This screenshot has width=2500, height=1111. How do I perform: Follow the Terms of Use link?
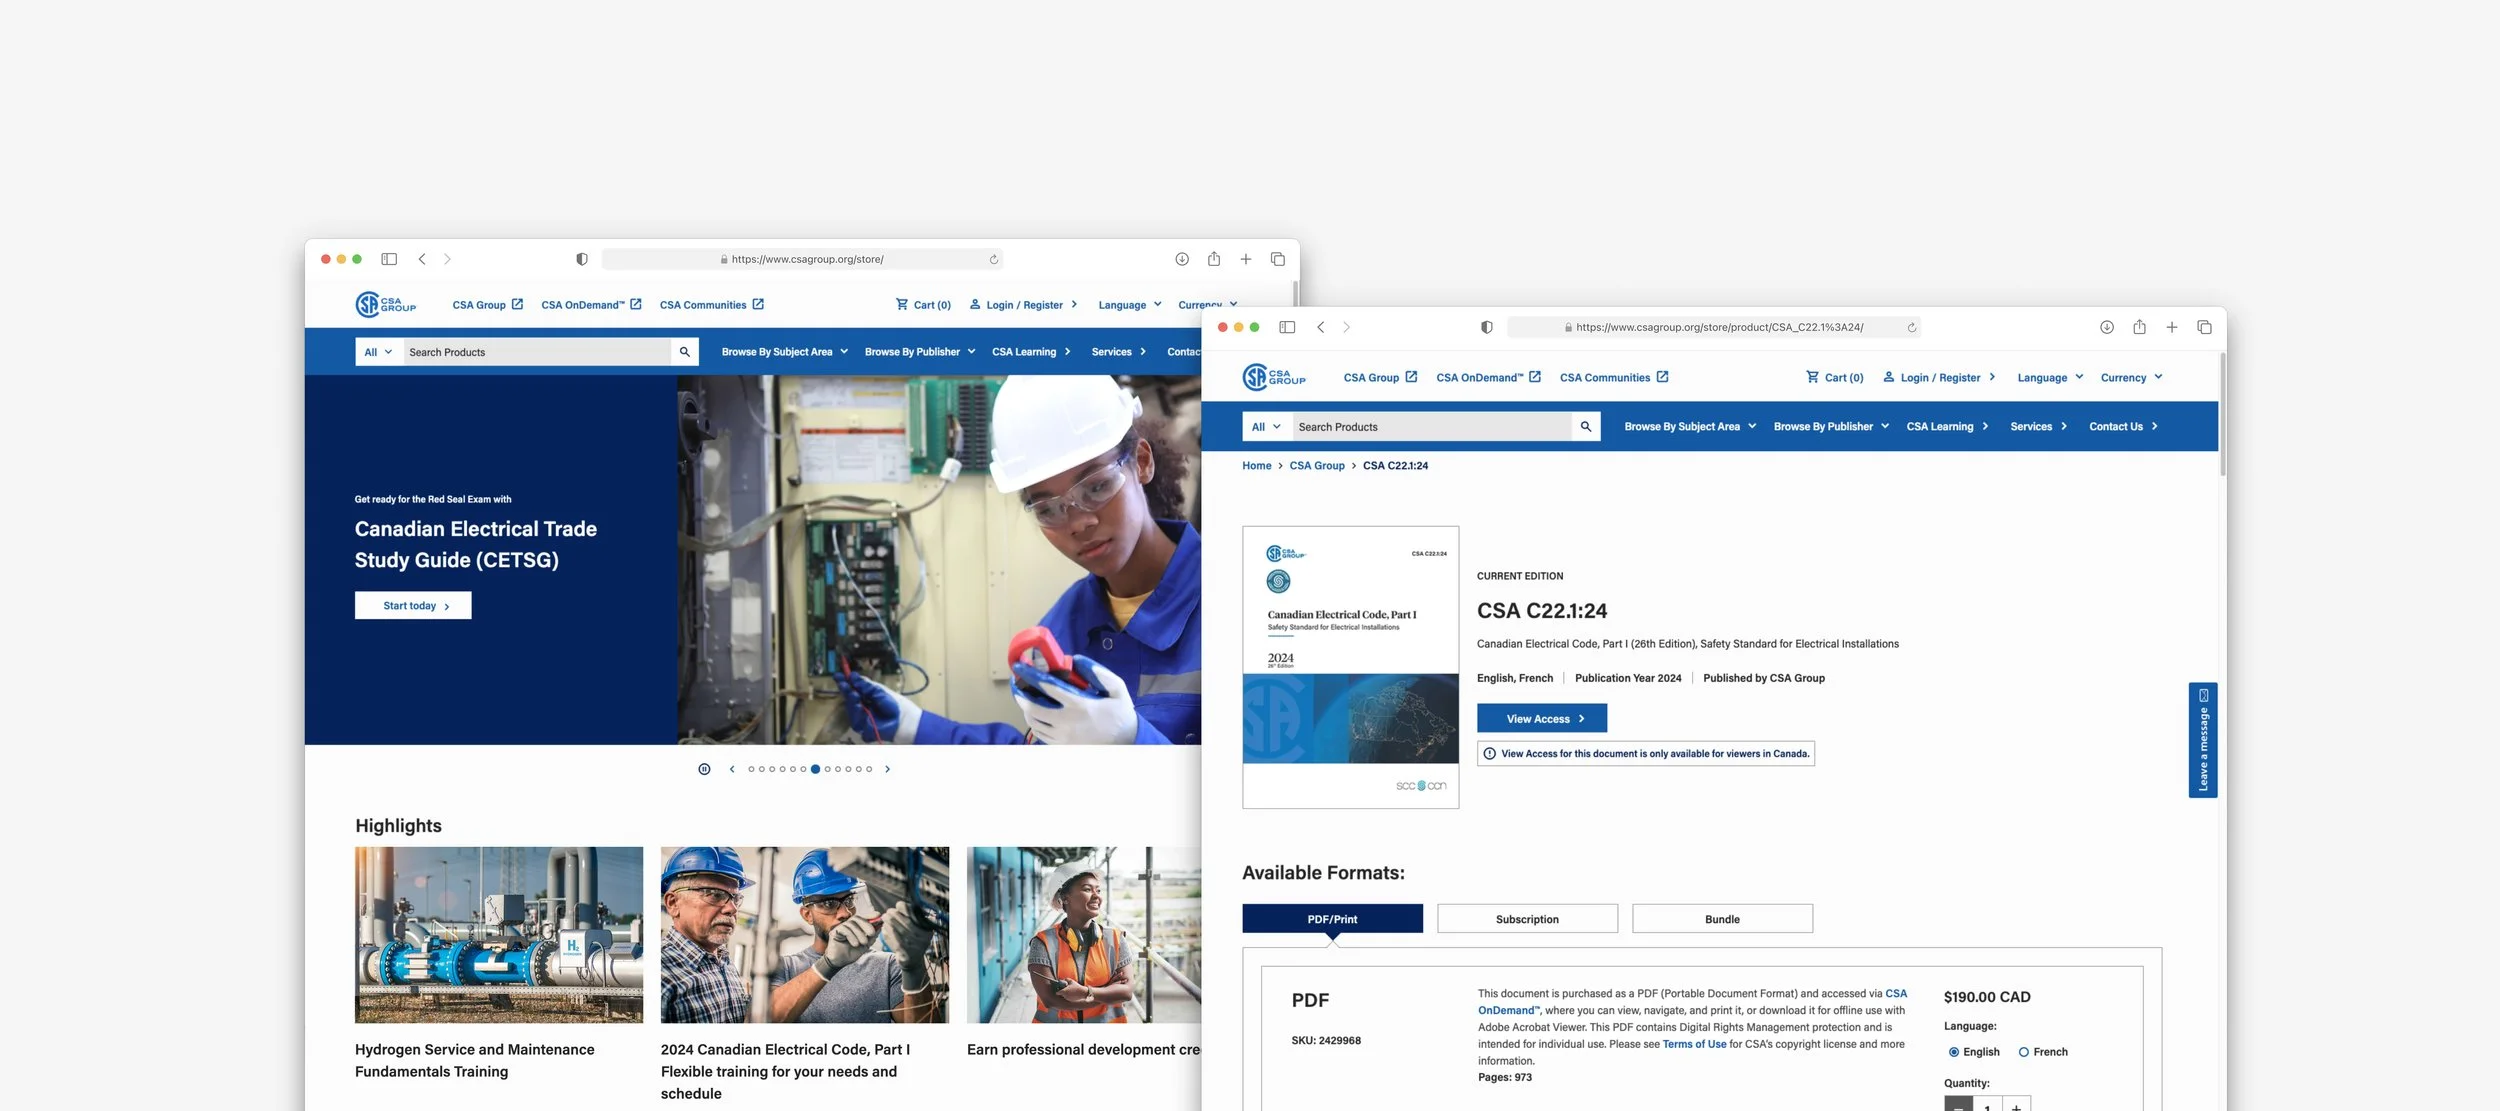pos(1694,1043)
